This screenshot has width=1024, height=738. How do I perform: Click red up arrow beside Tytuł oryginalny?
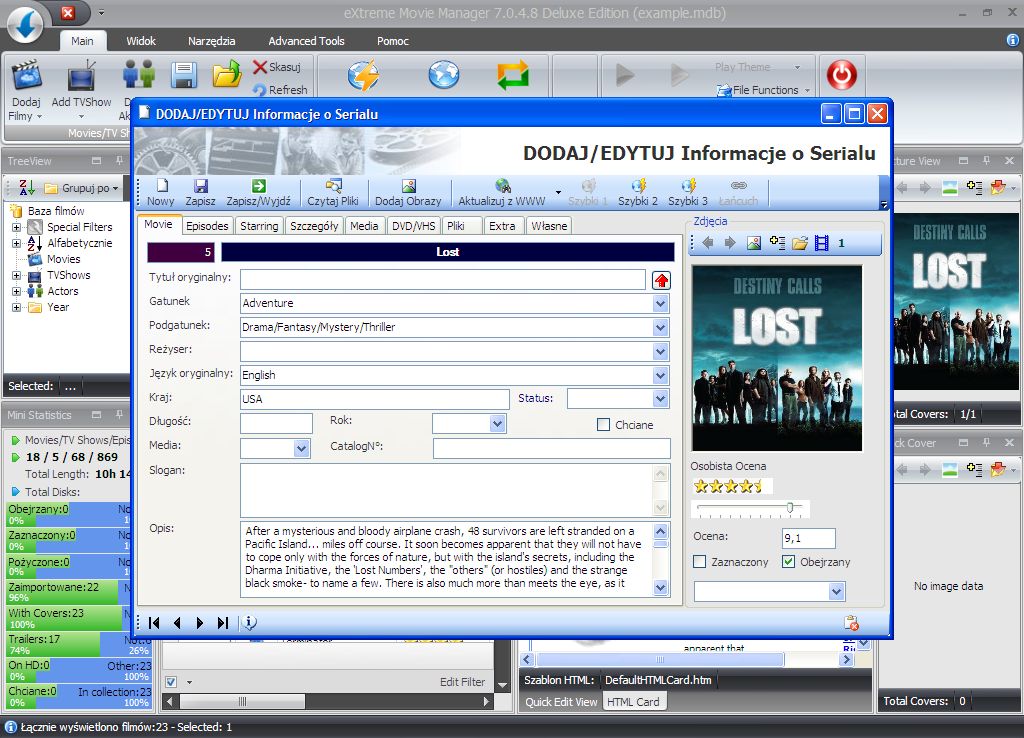(662, 281)
